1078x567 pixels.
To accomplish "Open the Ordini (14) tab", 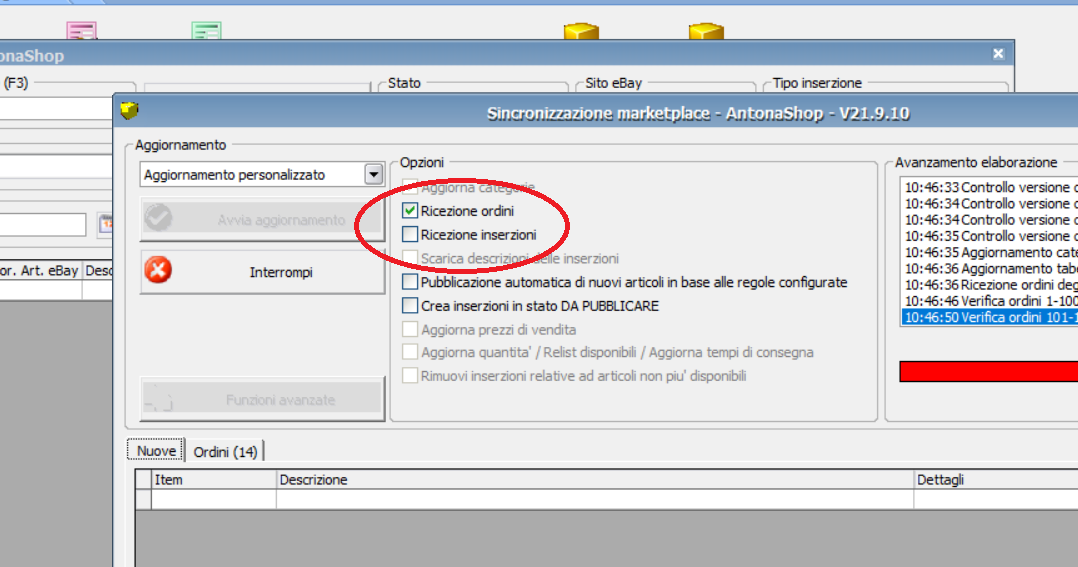I will pyautogui.click(x=226, y=452).
